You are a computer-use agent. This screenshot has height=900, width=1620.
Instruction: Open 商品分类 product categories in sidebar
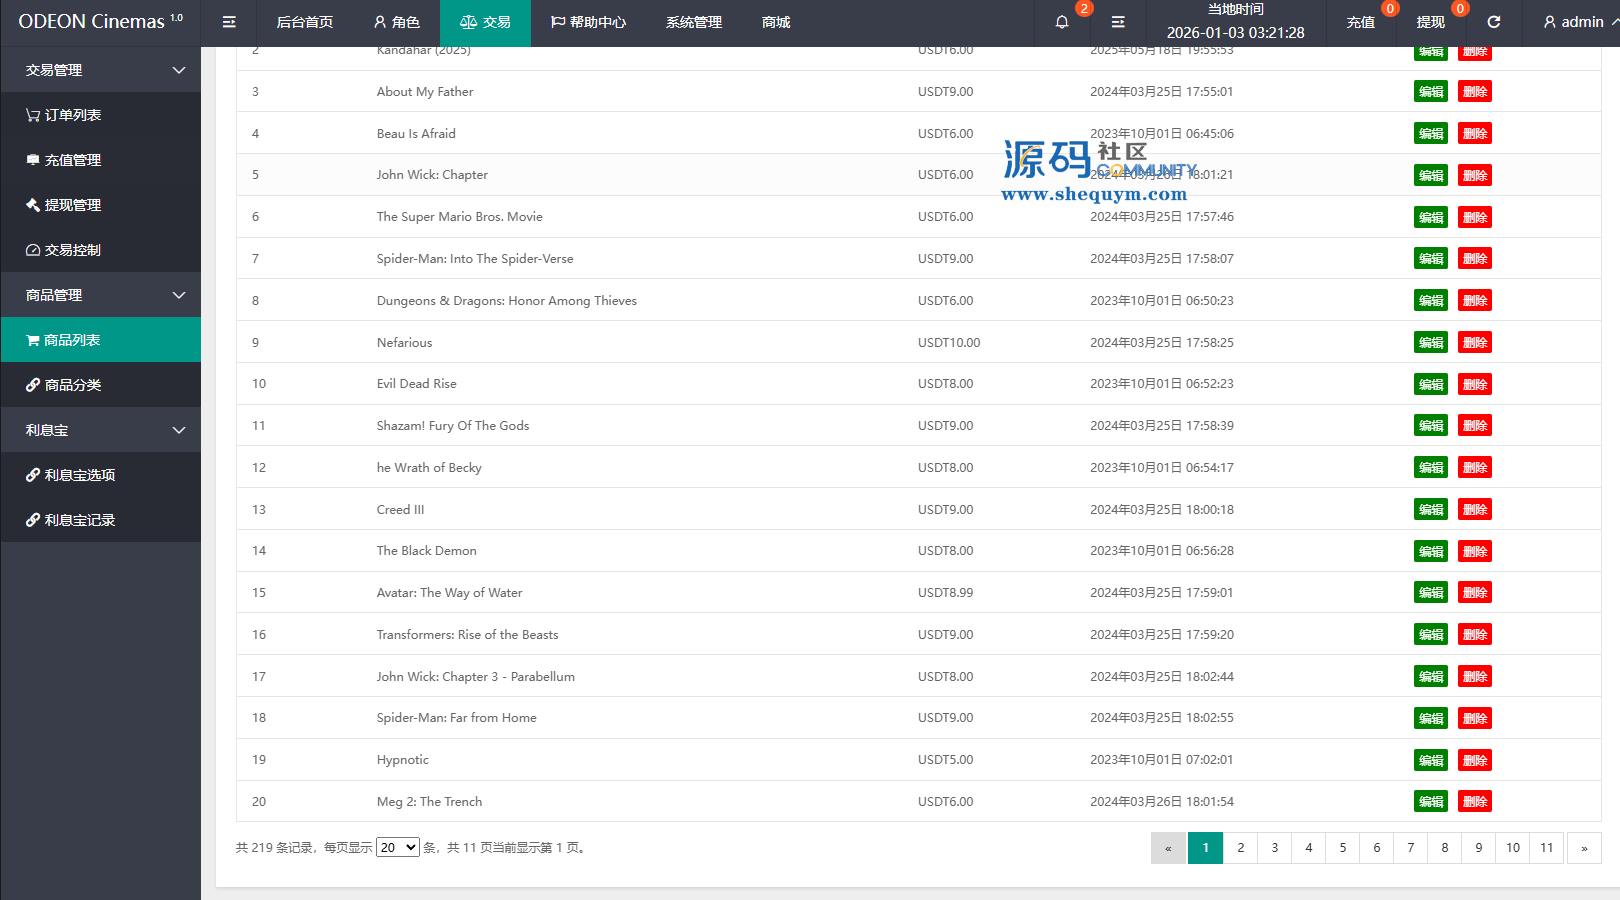pyautogui.click(x=64, y=385)
